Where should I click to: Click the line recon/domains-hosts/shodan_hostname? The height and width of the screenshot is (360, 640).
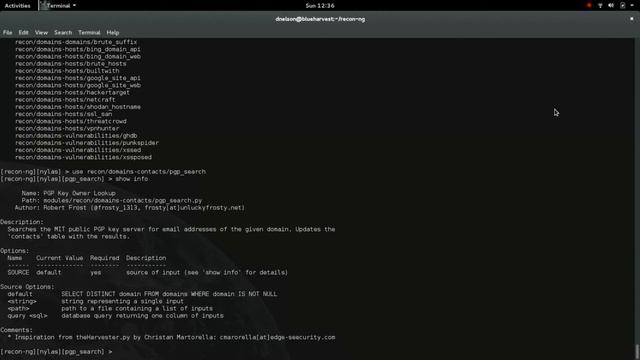click(x=78, y=107)
